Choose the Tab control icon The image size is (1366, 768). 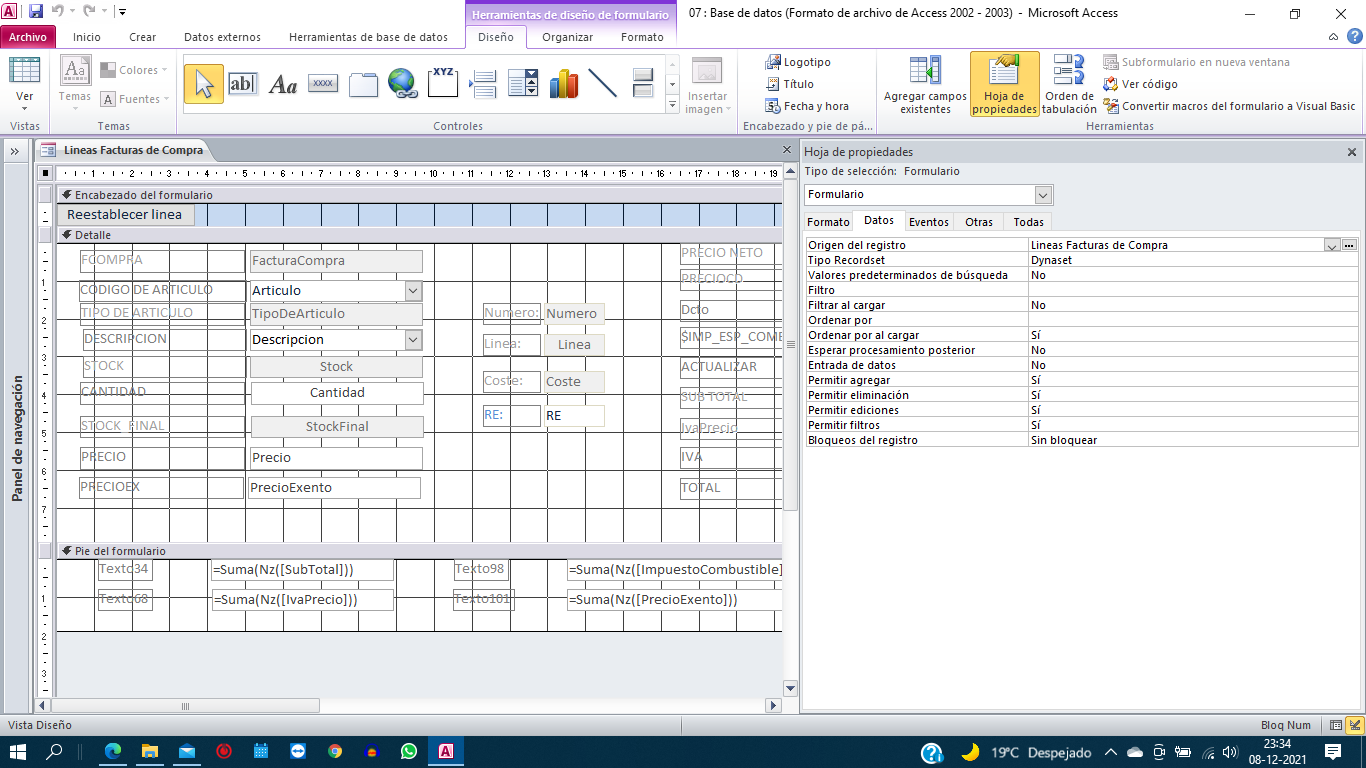363,84
